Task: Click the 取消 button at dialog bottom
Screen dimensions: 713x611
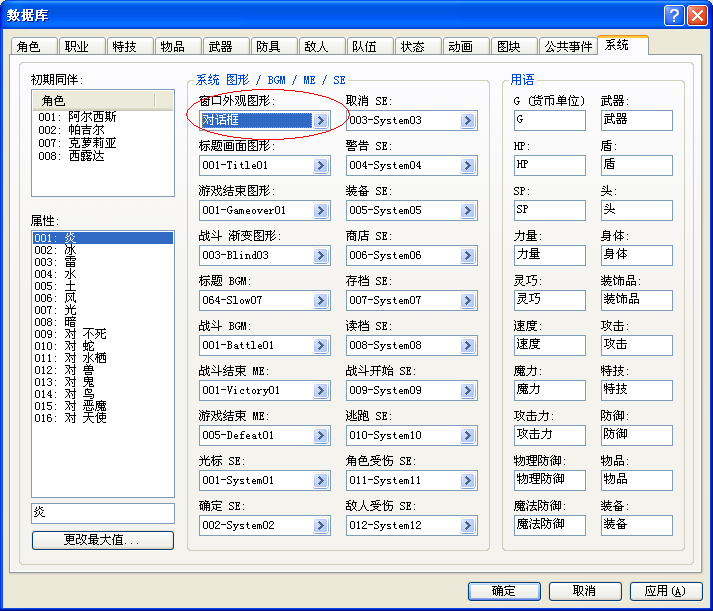Action: [x=585, y=591]
